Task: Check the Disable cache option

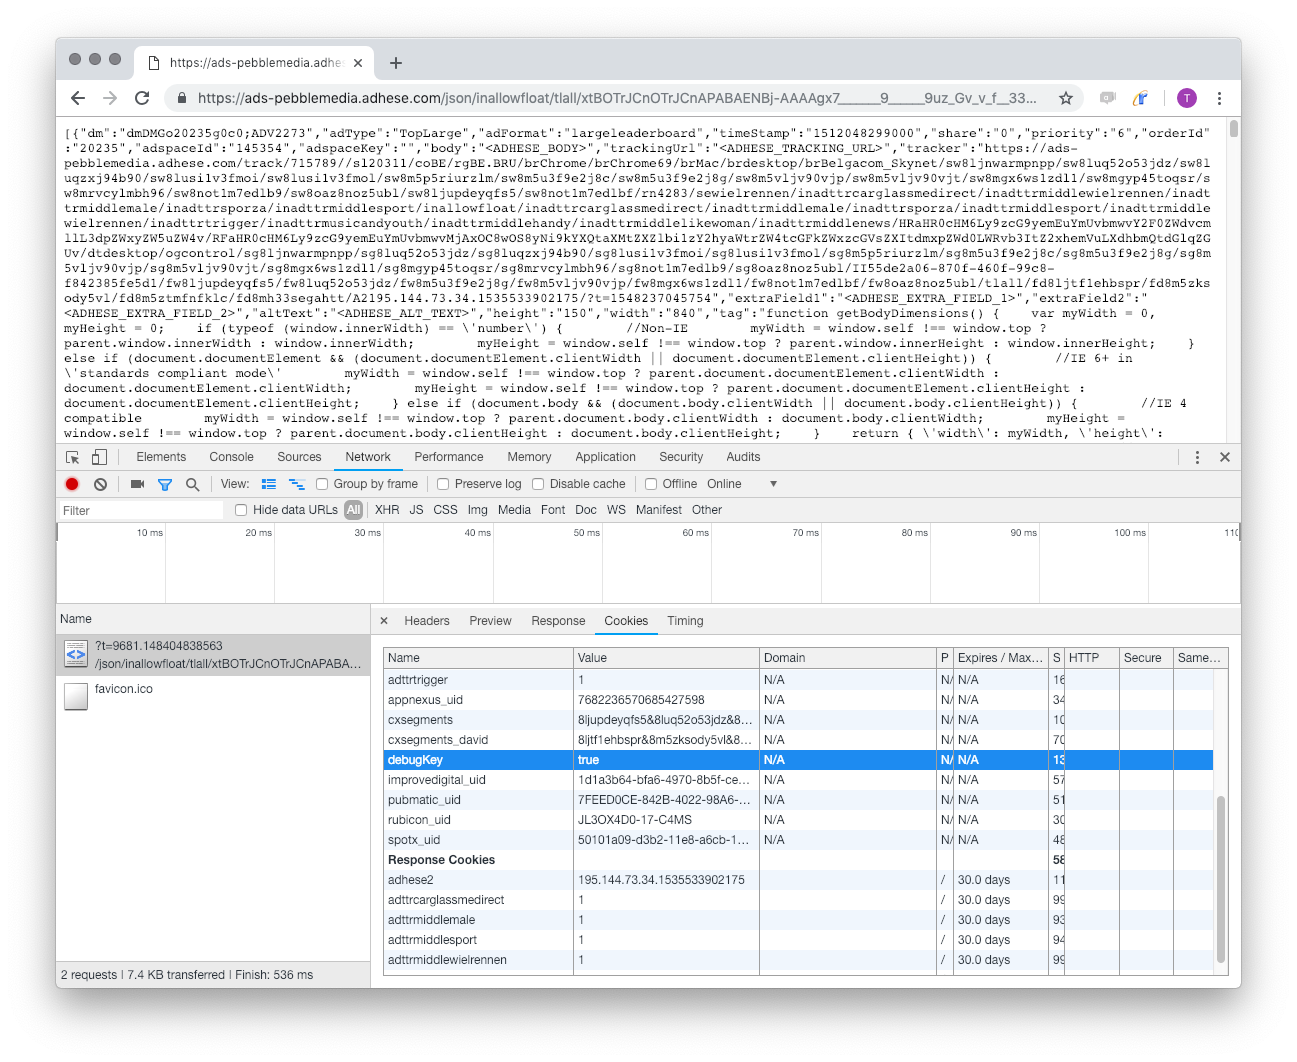Action: 538,484
